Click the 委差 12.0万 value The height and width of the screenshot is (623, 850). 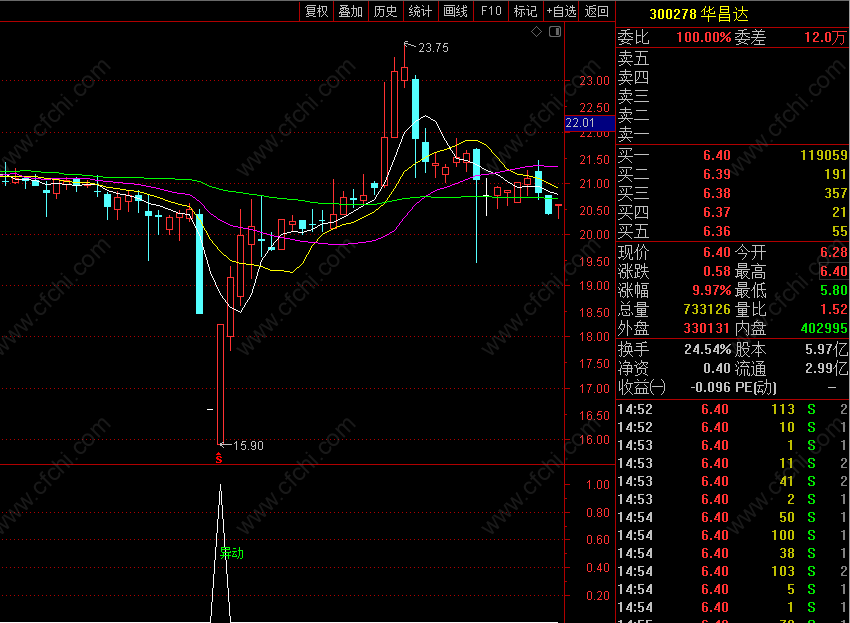(x=825, y=37)
